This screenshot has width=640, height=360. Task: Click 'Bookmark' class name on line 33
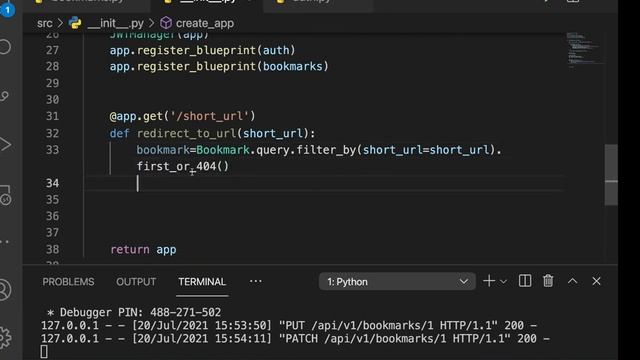tap(223, 150)
